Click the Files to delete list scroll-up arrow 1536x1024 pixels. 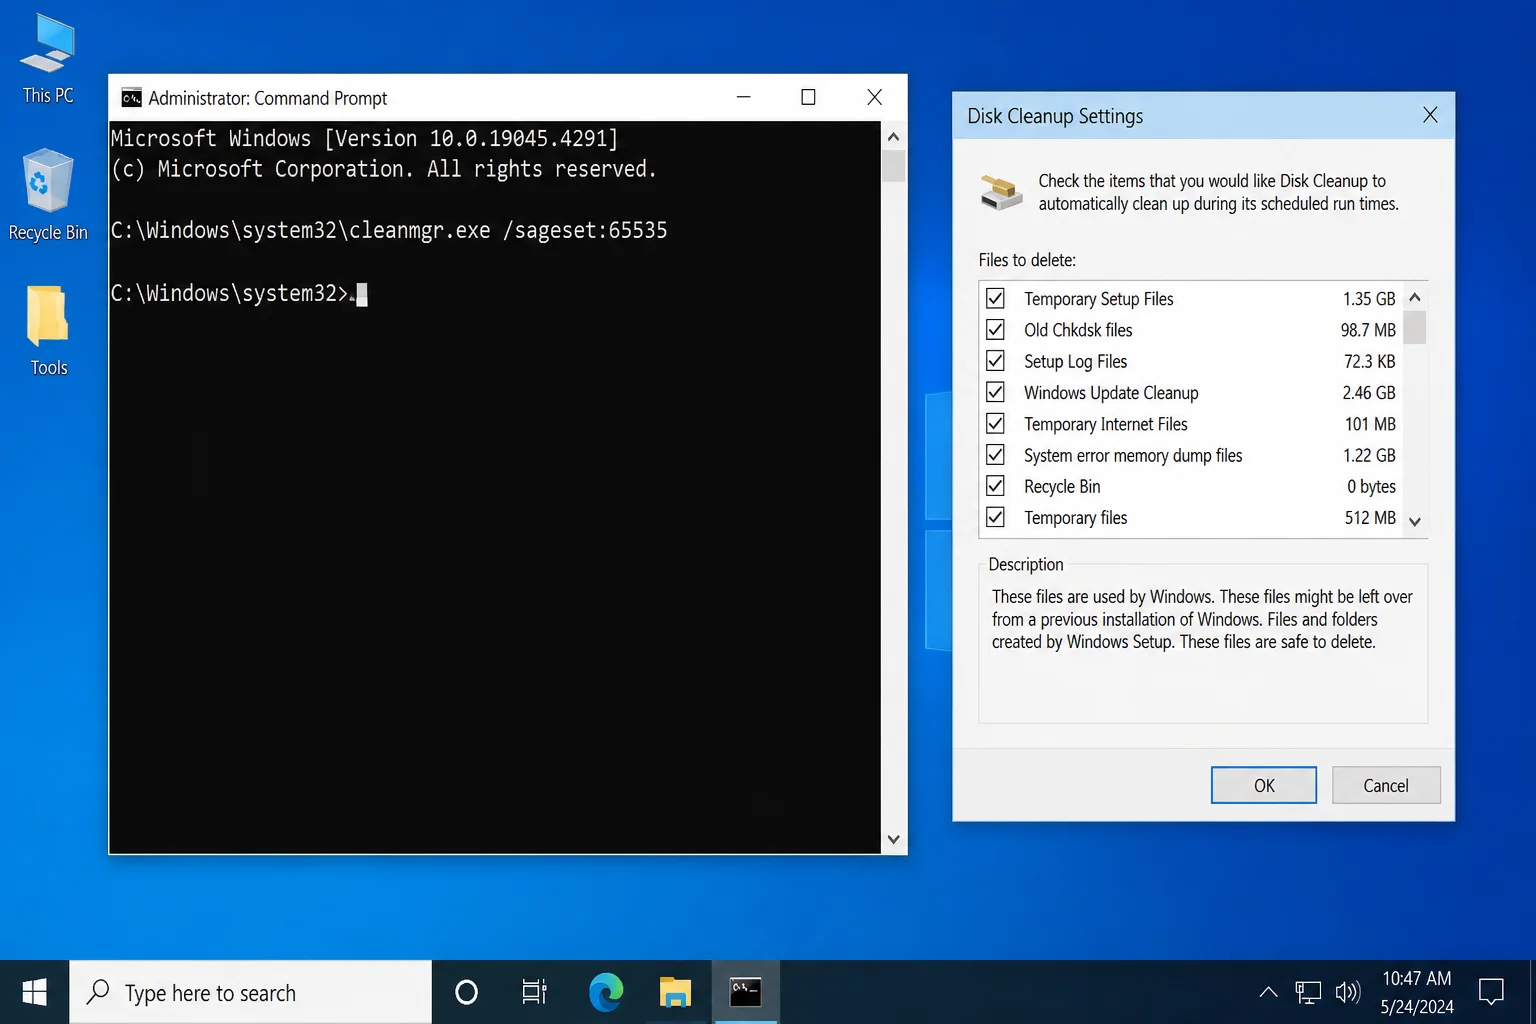point(1414,297)
